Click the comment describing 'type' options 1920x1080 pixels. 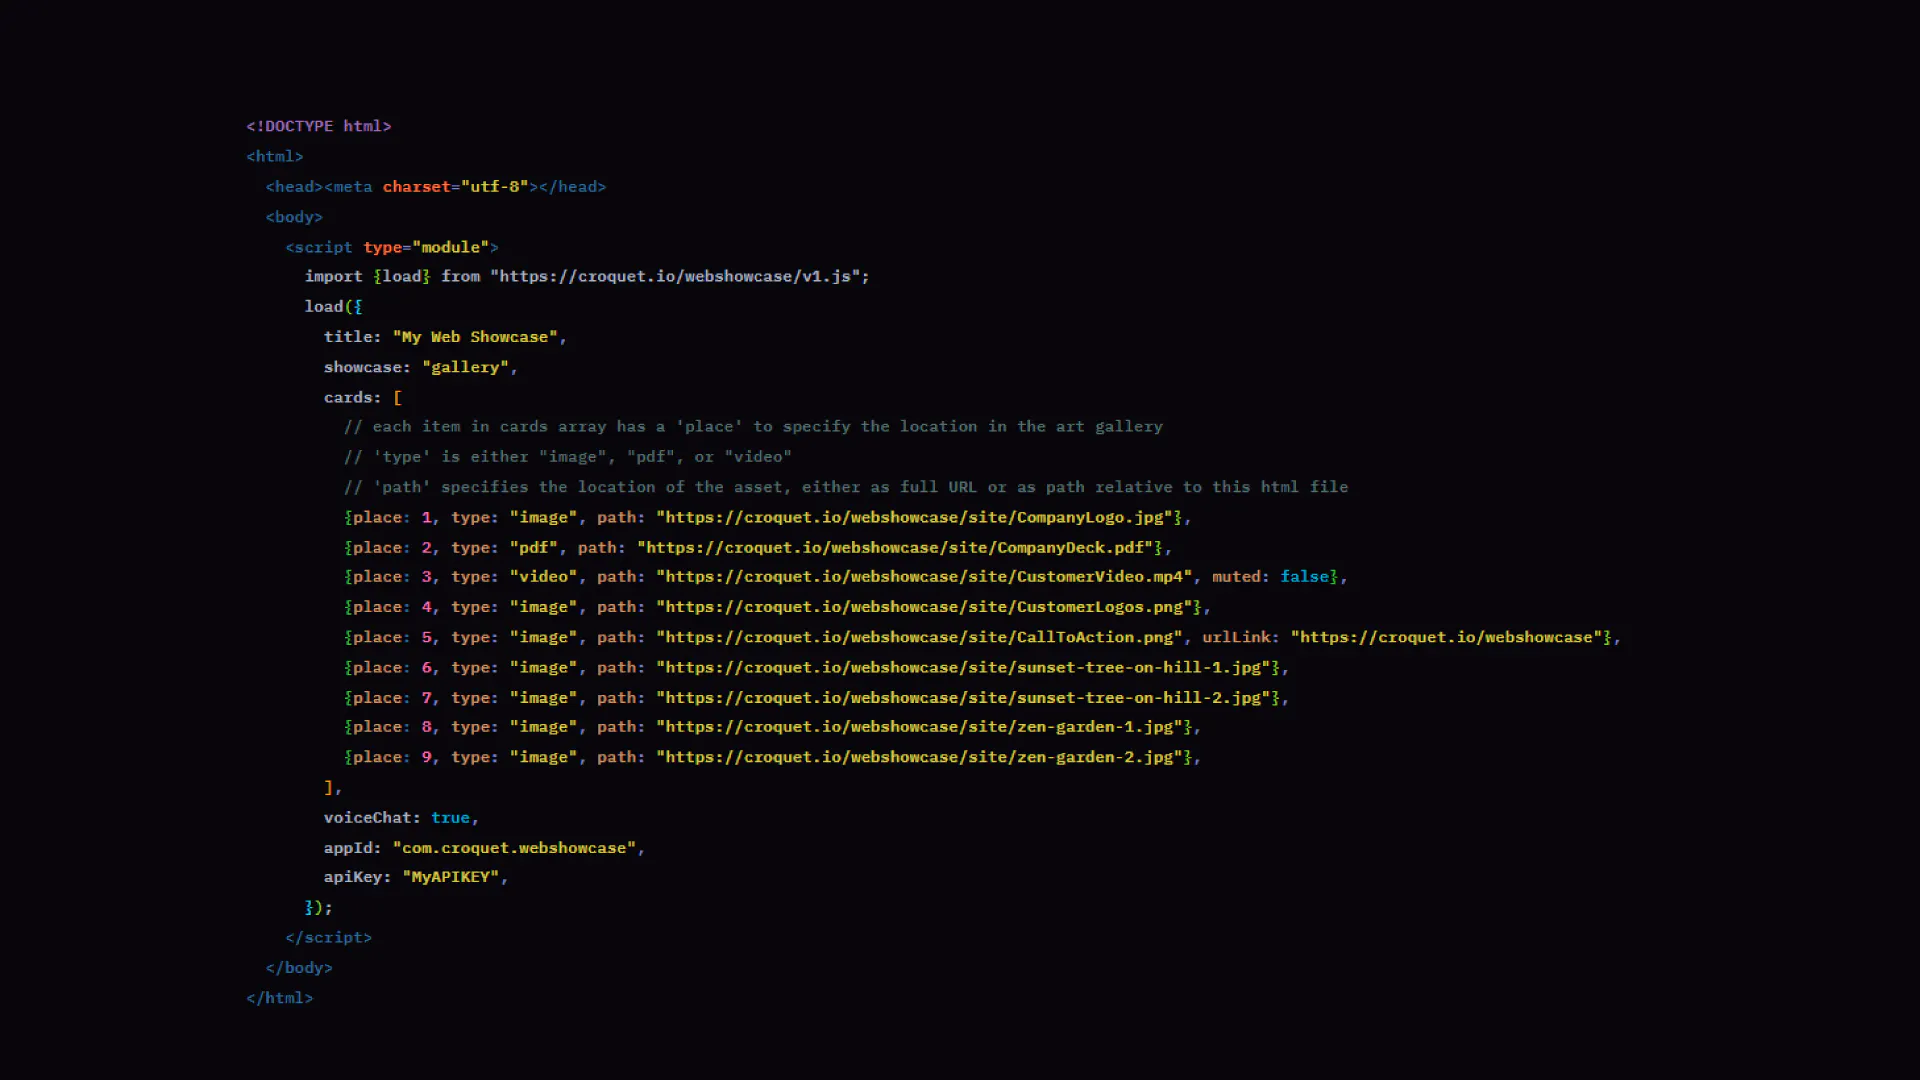click(567, 457)
